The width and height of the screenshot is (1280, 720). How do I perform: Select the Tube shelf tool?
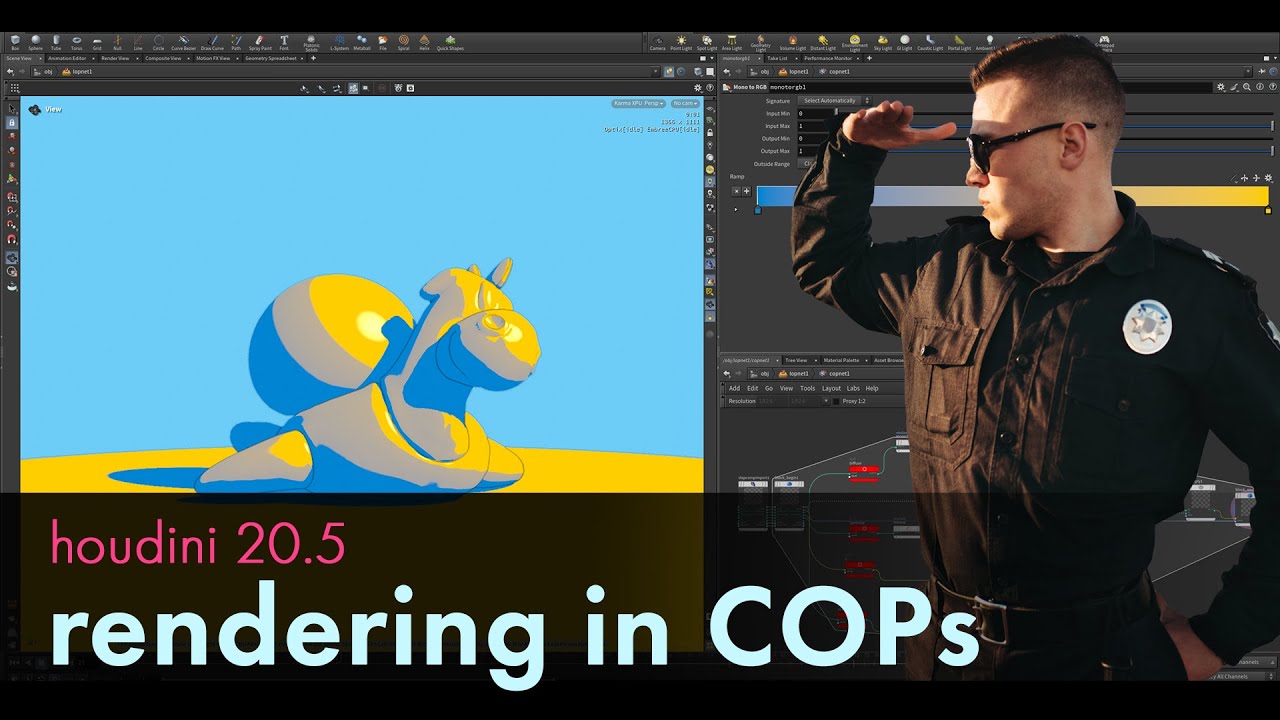pyautogui.click(x=56, y=42)
